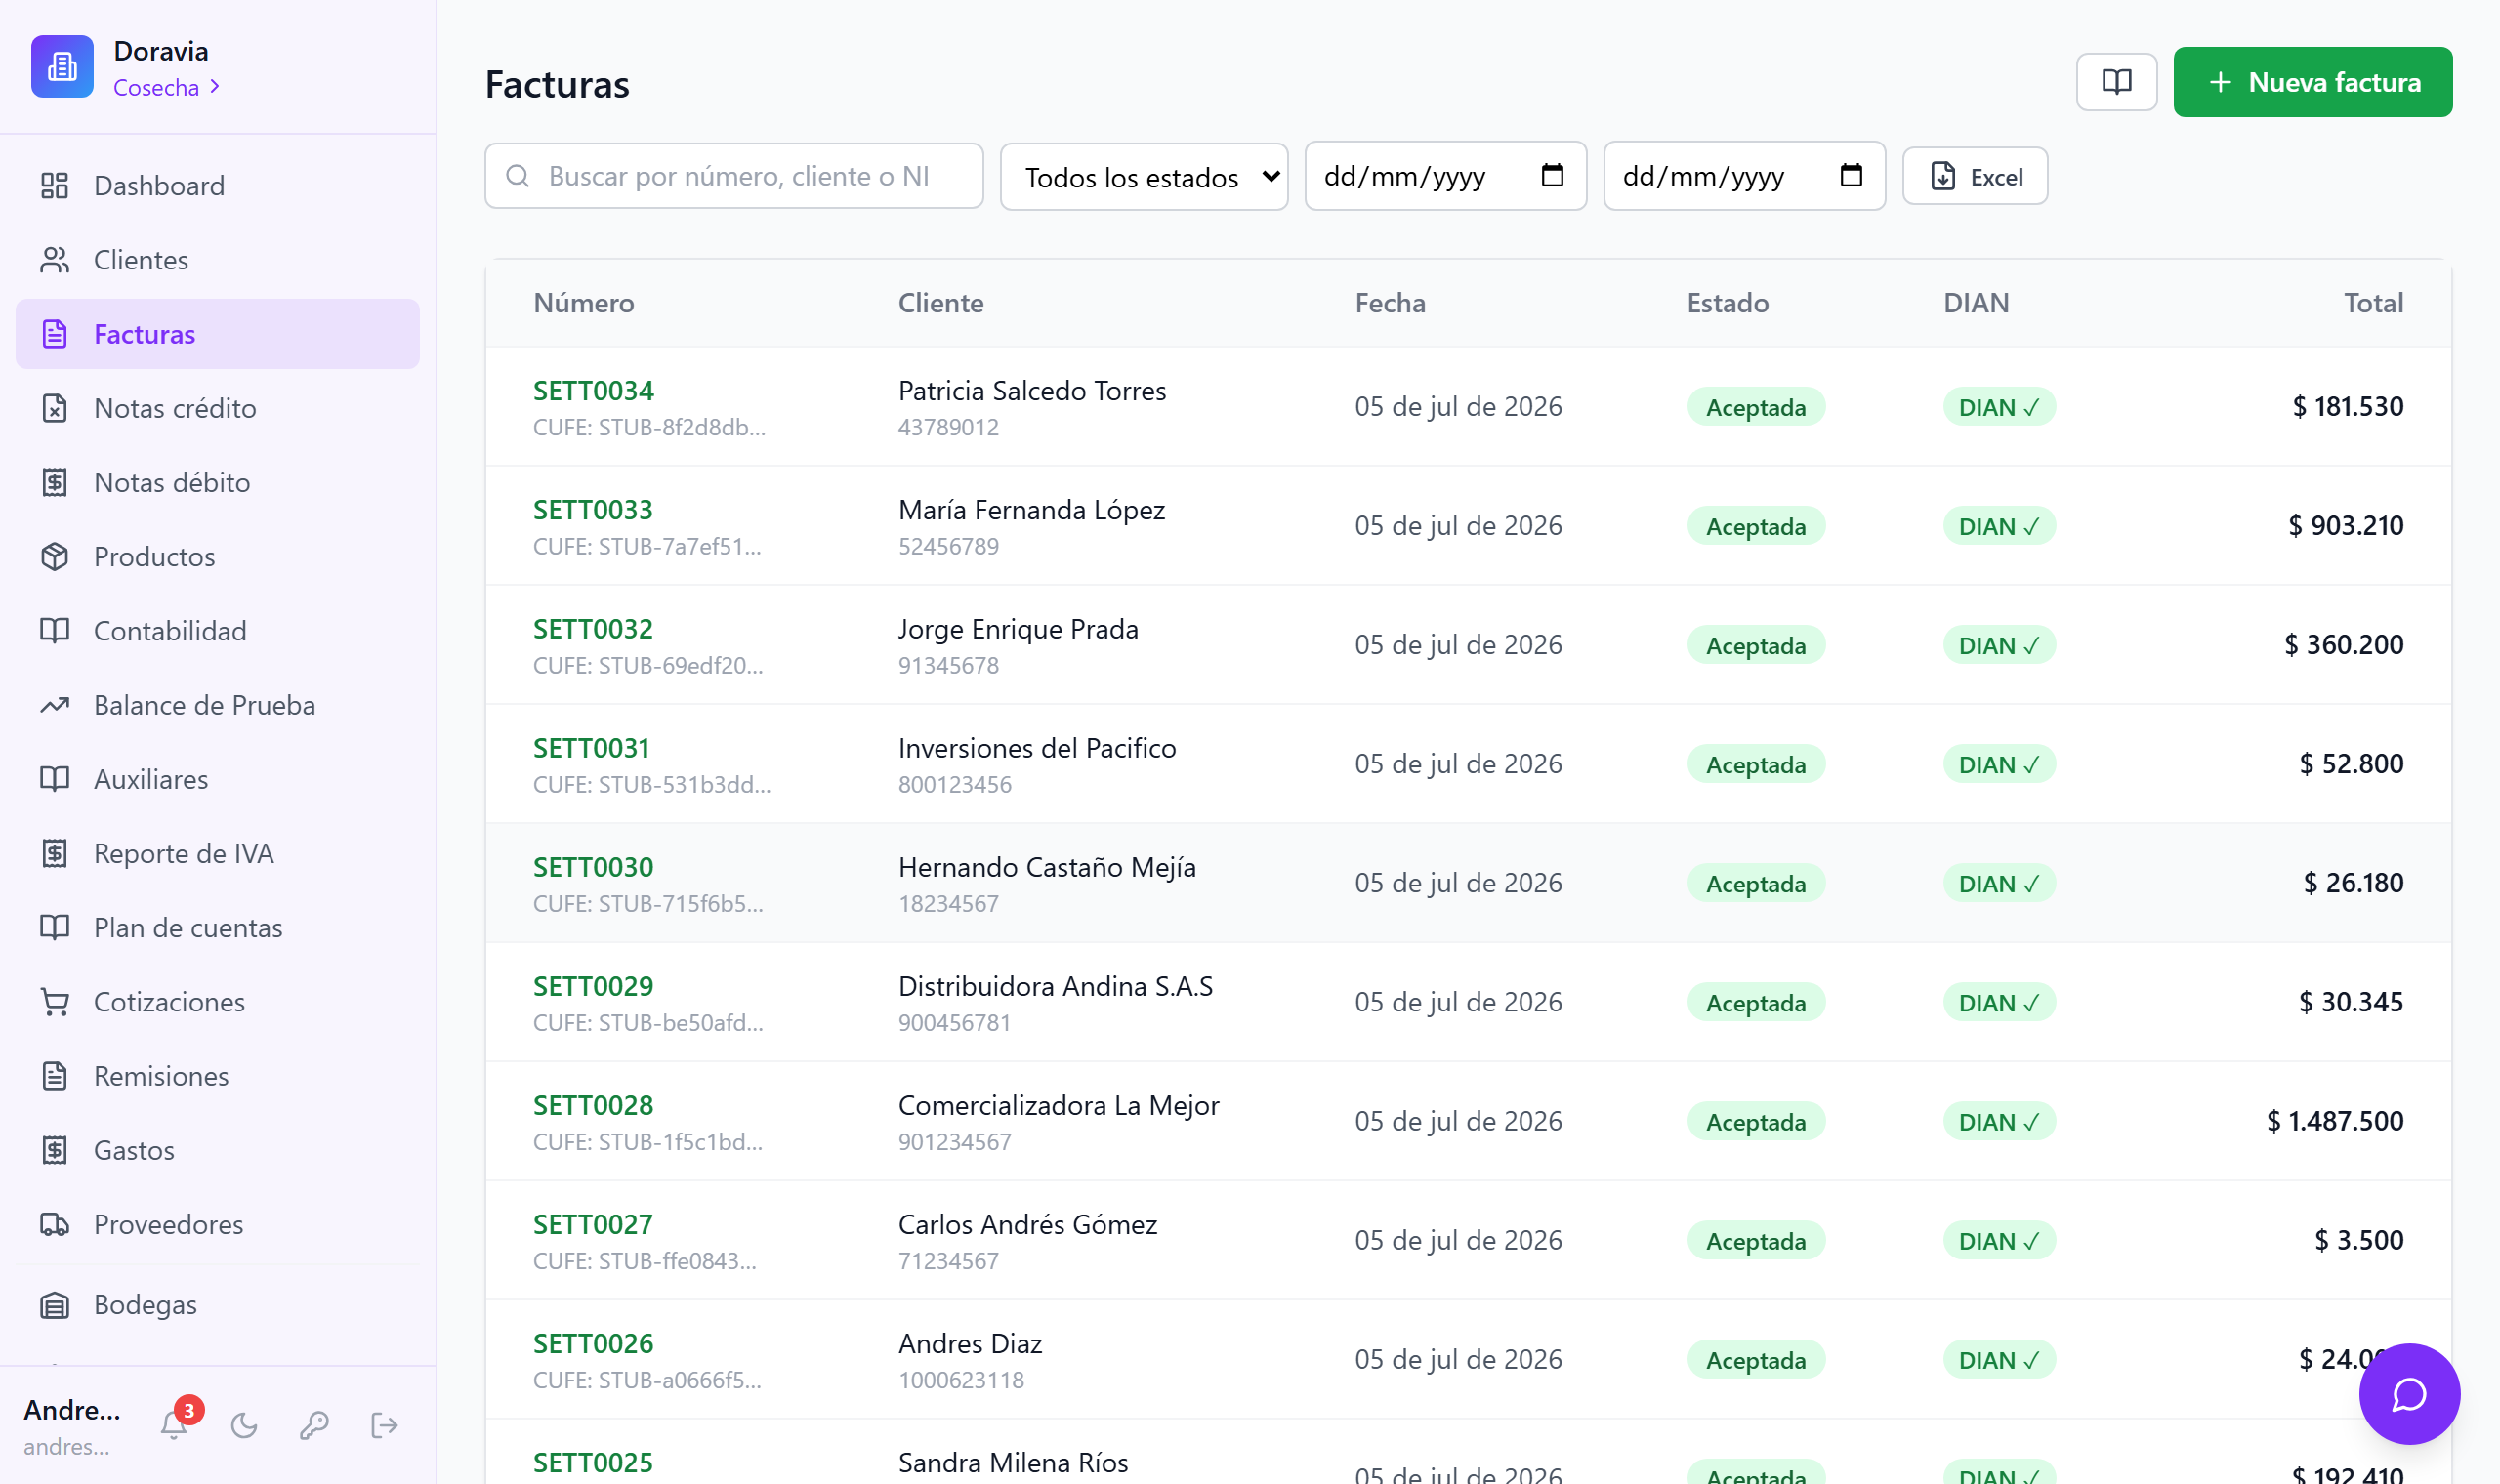Navigate to Contabilidad
Viewport: 2500px width, 1484px height.
(218, 631)
